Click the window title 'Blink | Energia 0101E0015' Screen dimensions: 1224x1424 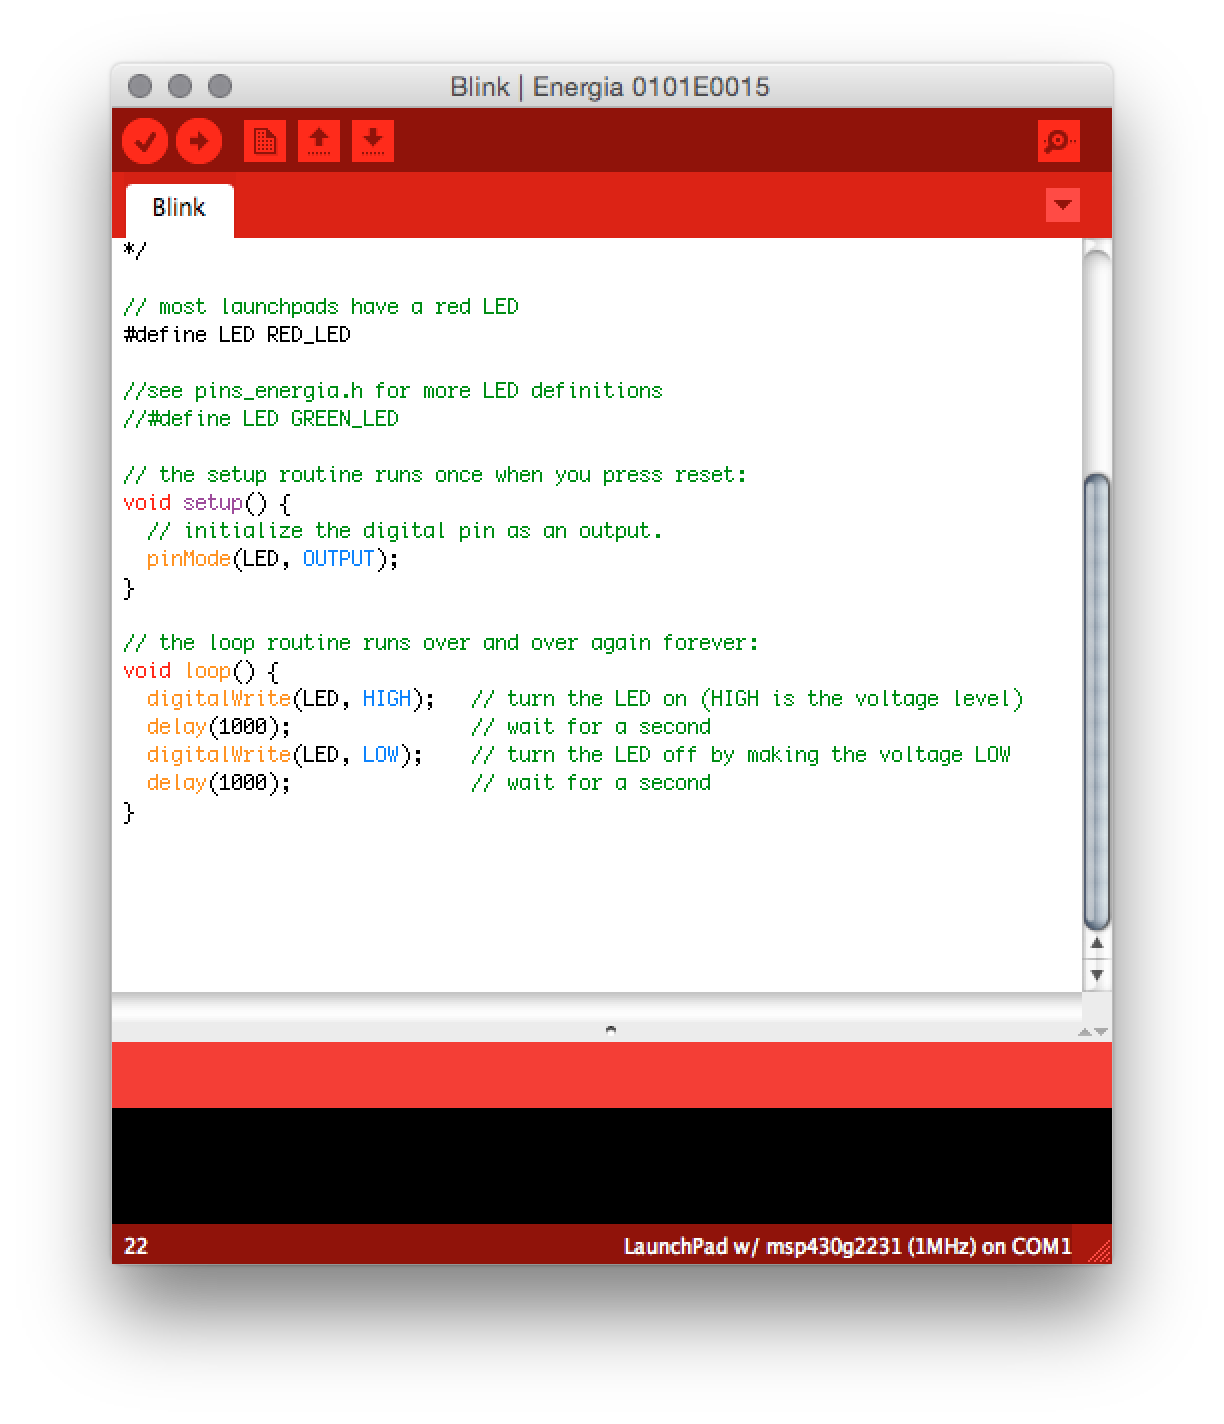point(610,86)
